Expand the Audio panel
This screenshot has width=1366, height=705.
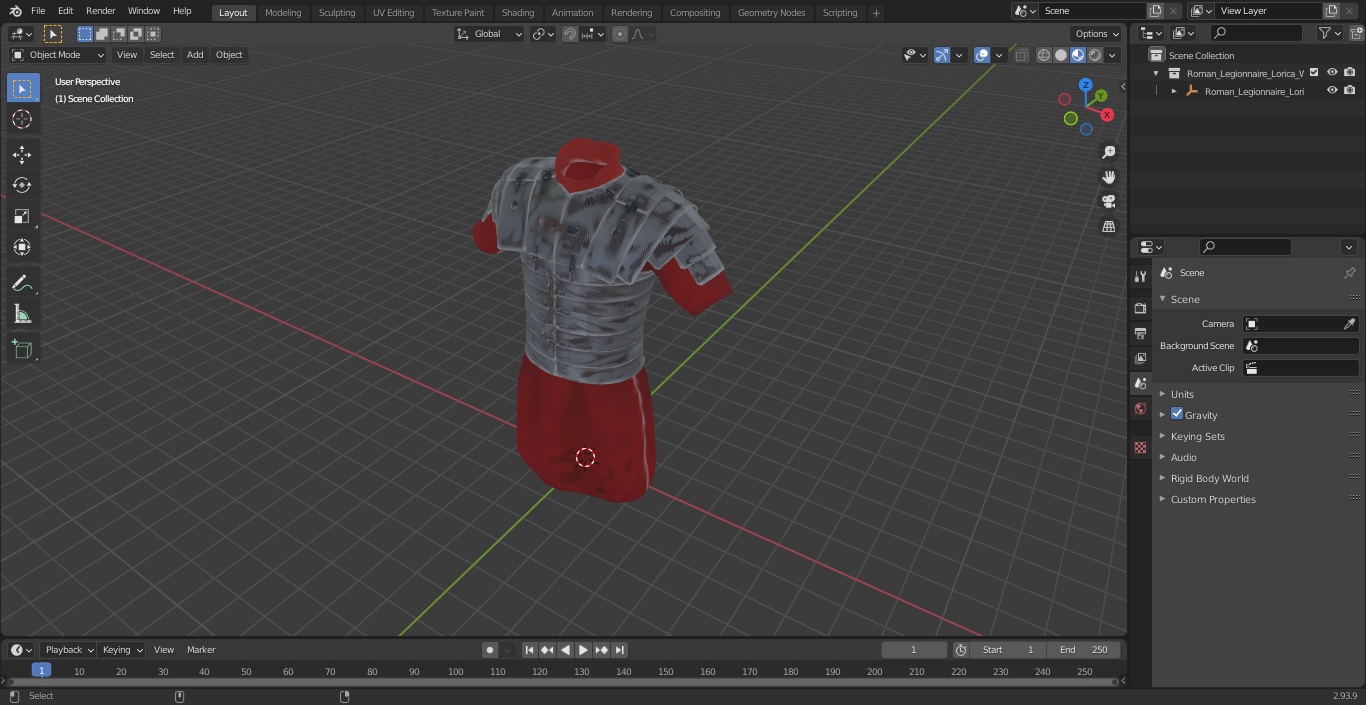coord(1183,457)
